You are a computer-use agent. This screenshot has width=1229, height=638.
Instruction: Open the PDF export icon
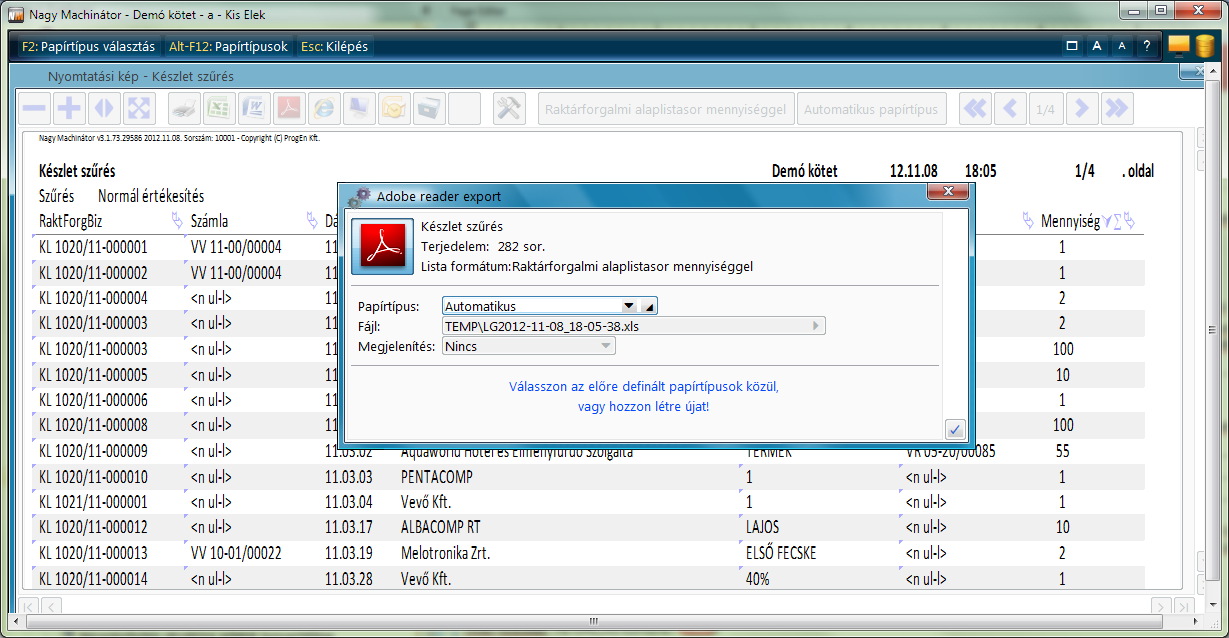pyautogui.click(x=289, y=108)
